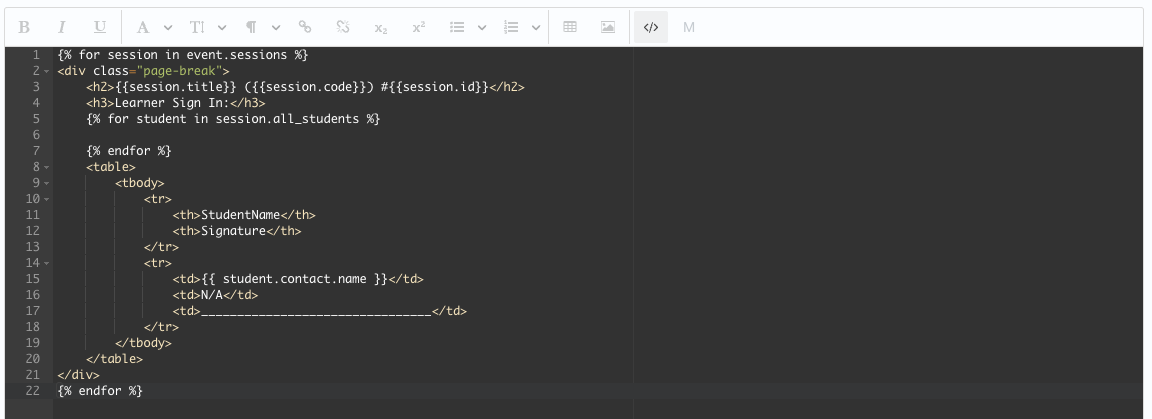Click the text 'event.sessions' on line 1
The image size is (1152, 419).
click(x=237, y=55)
